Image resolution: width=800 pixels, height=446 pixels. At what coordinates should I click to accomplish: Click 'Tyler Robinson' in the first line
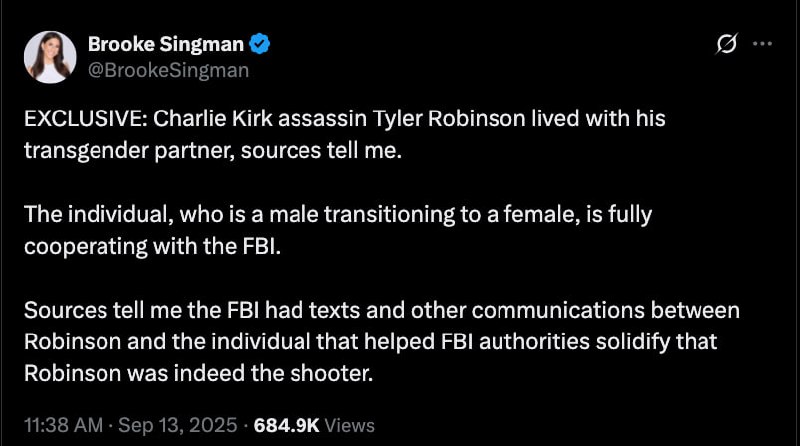click(x=449, y=118)
